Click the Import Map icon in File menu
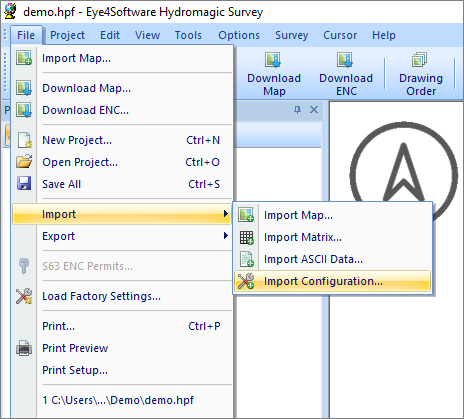464x419 pixels. (24, 58)
